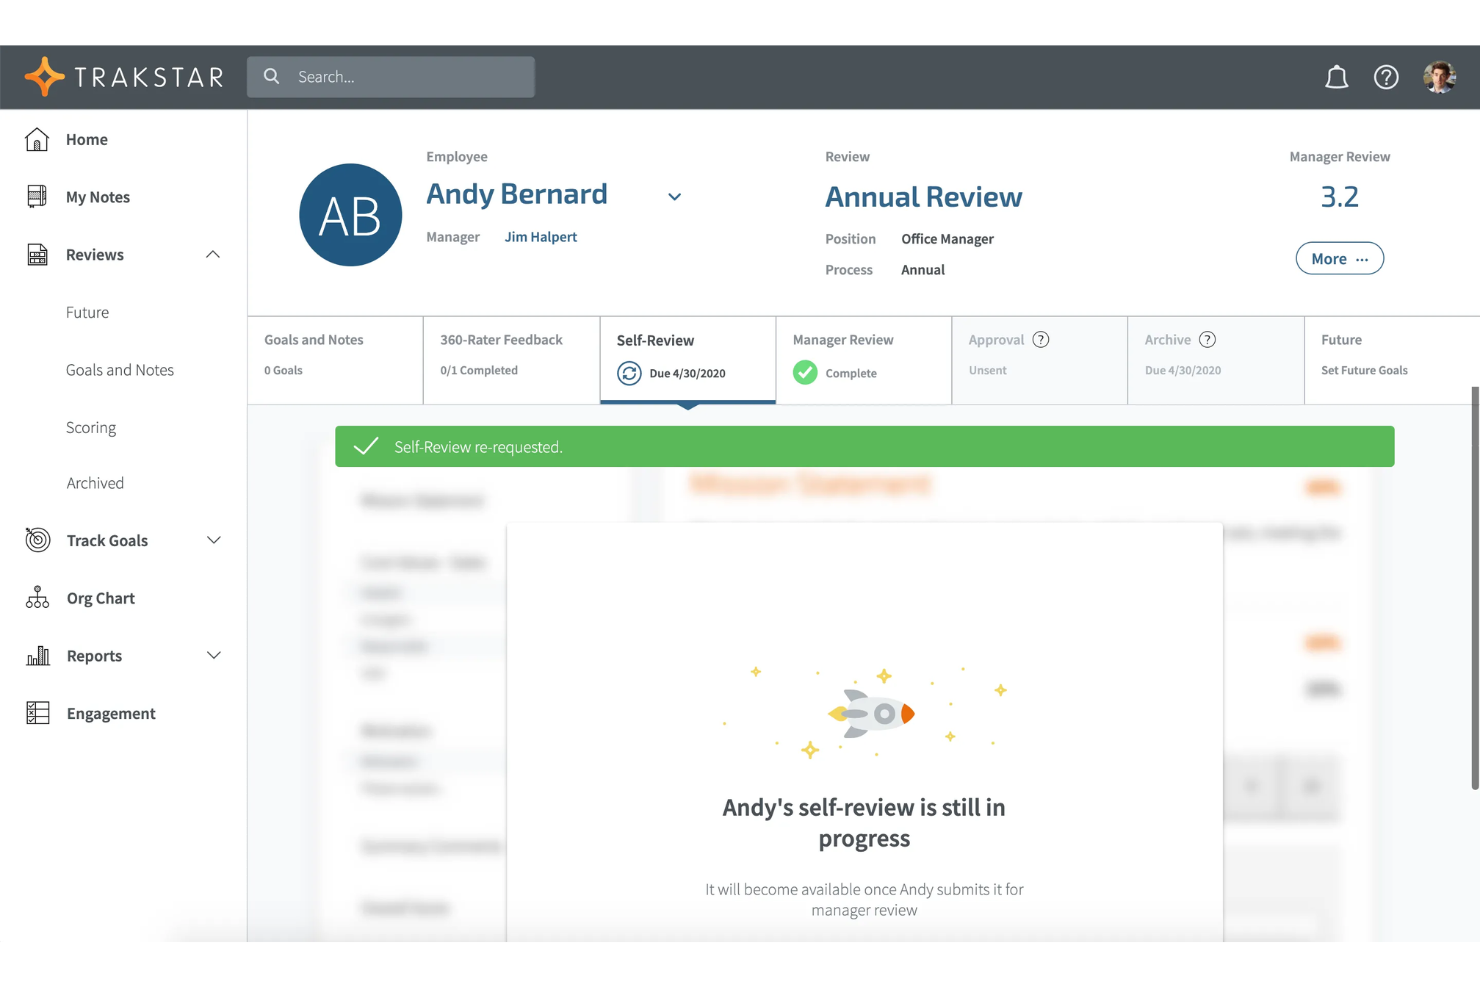Open the help question-mark icon in top bar

(x=1386, y=76)
